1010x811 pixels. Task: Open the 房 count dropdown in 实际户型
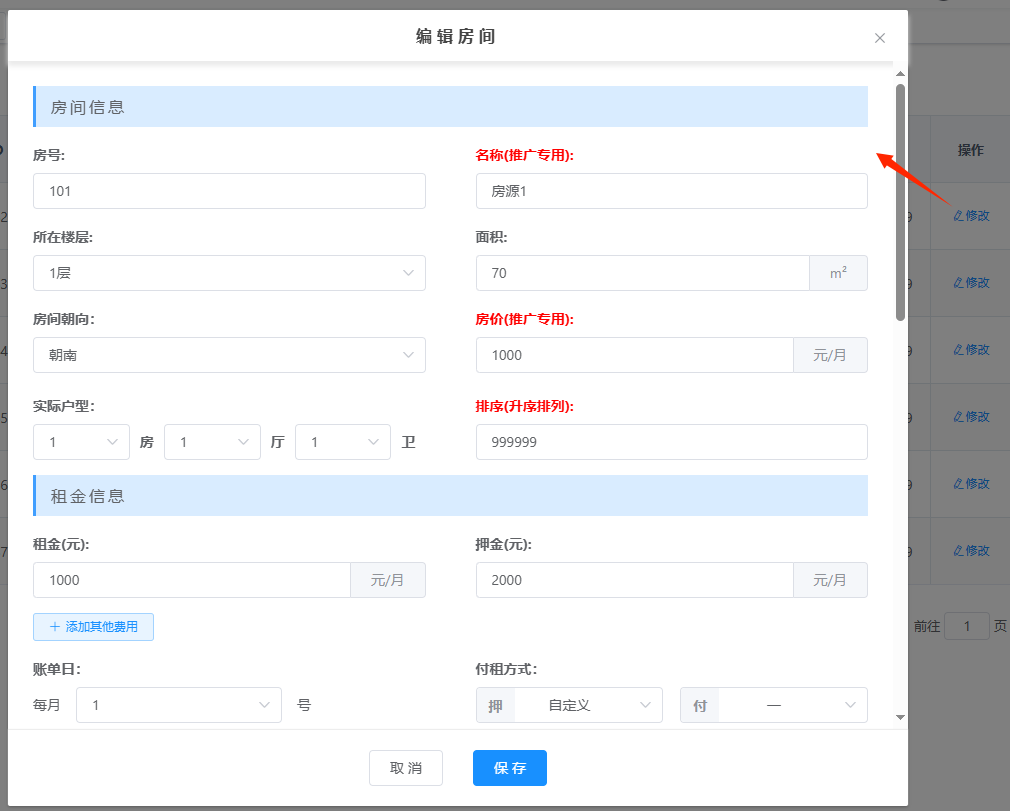(81, 442)
